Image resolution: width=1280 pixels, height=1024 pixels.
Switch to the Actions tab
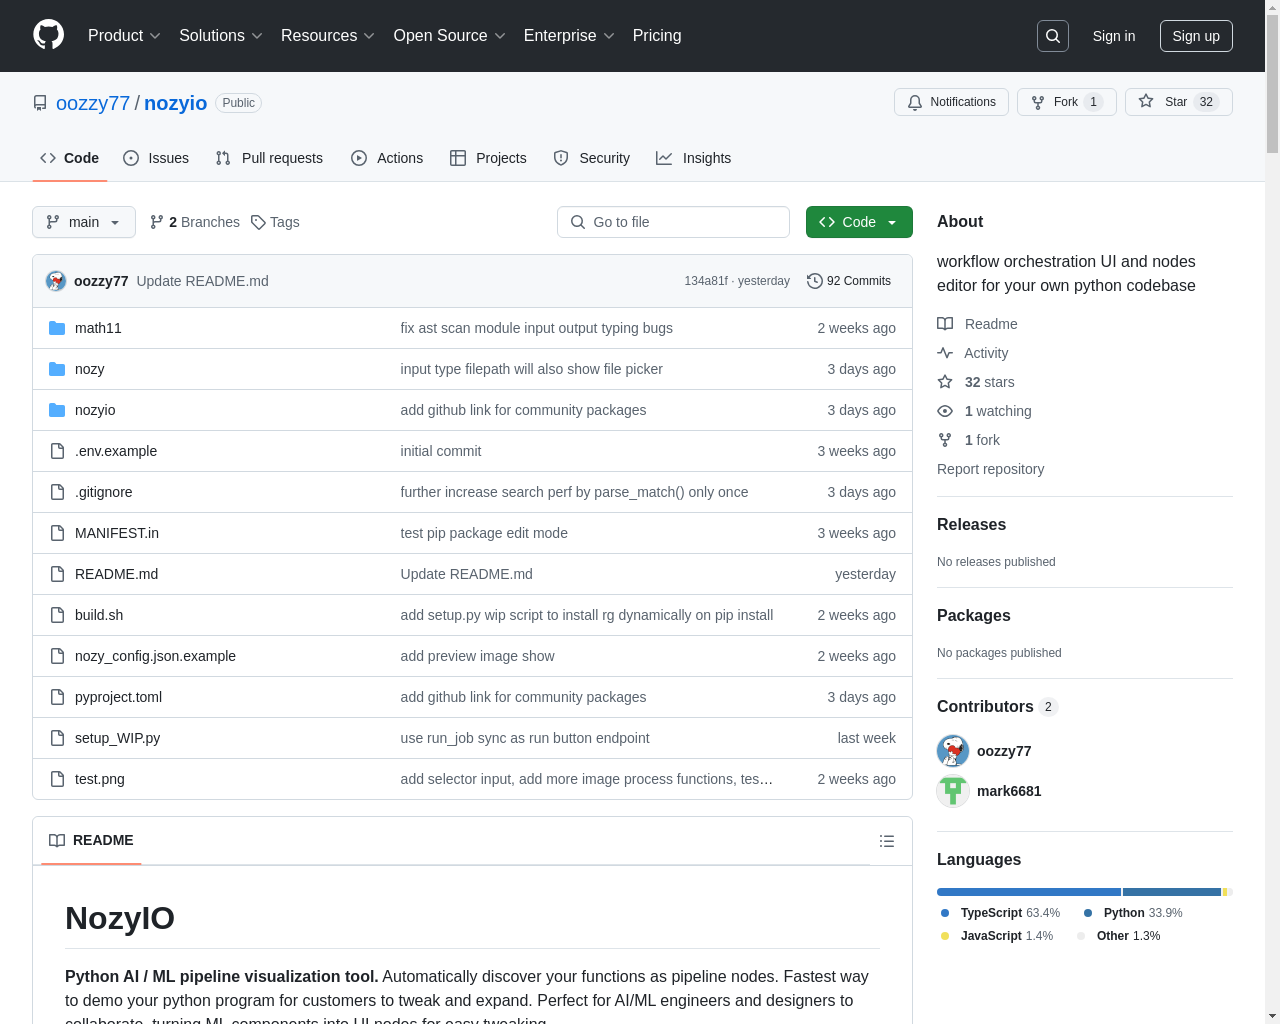387,158
